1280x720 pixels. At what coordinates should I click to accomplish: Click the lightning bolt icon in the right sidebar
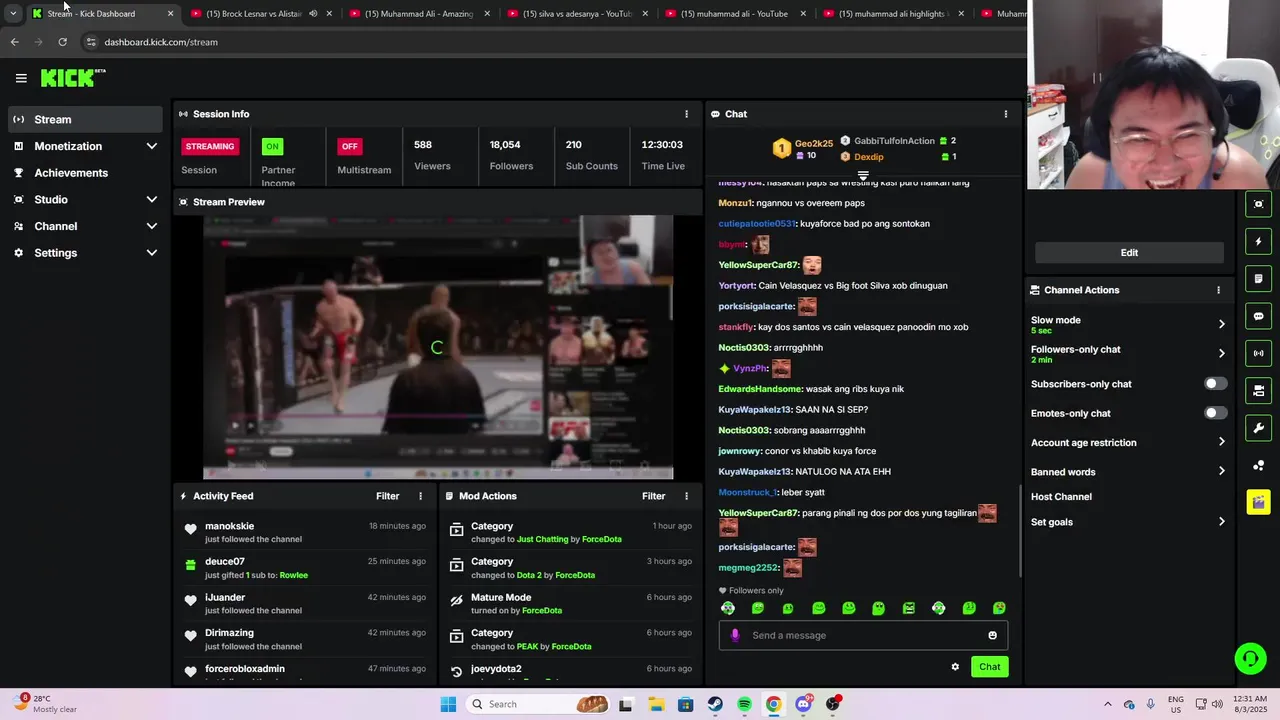pyautogui.click(x=1258, y=242)
